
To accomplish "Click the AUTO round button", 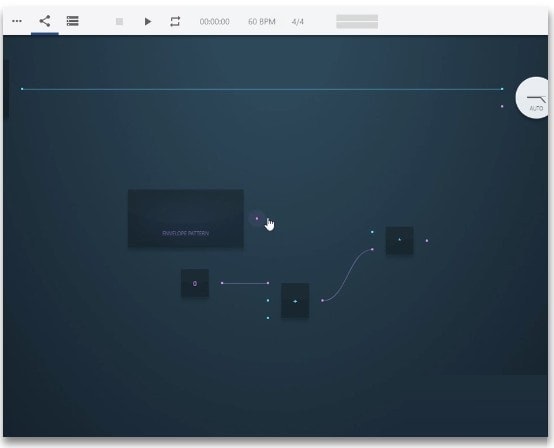I will [532, 98].
